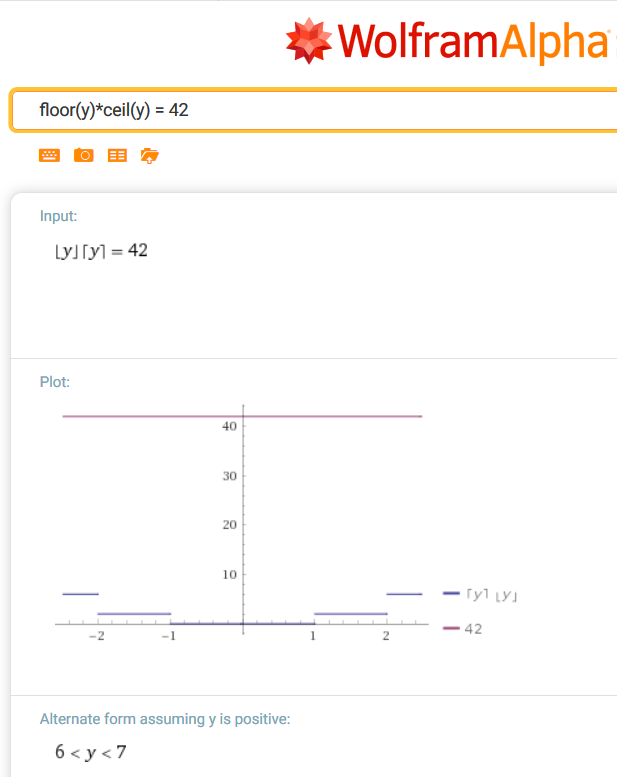The image size is (617, 777).
Task: Click the blue legend line swatch
Action: [x=451, y=594]
